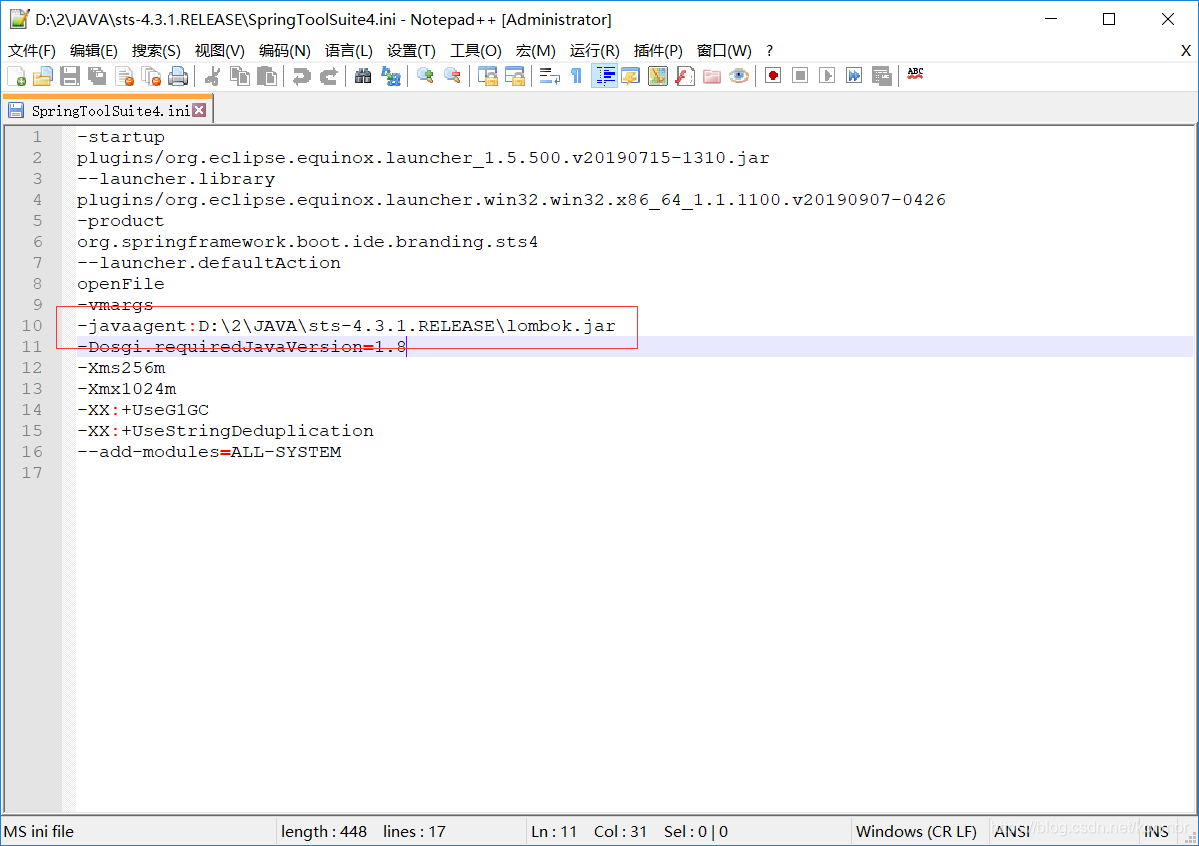Screen dimensions: 1199x846
Task: Click the Cut scissors icon
Action: [213, 76]
